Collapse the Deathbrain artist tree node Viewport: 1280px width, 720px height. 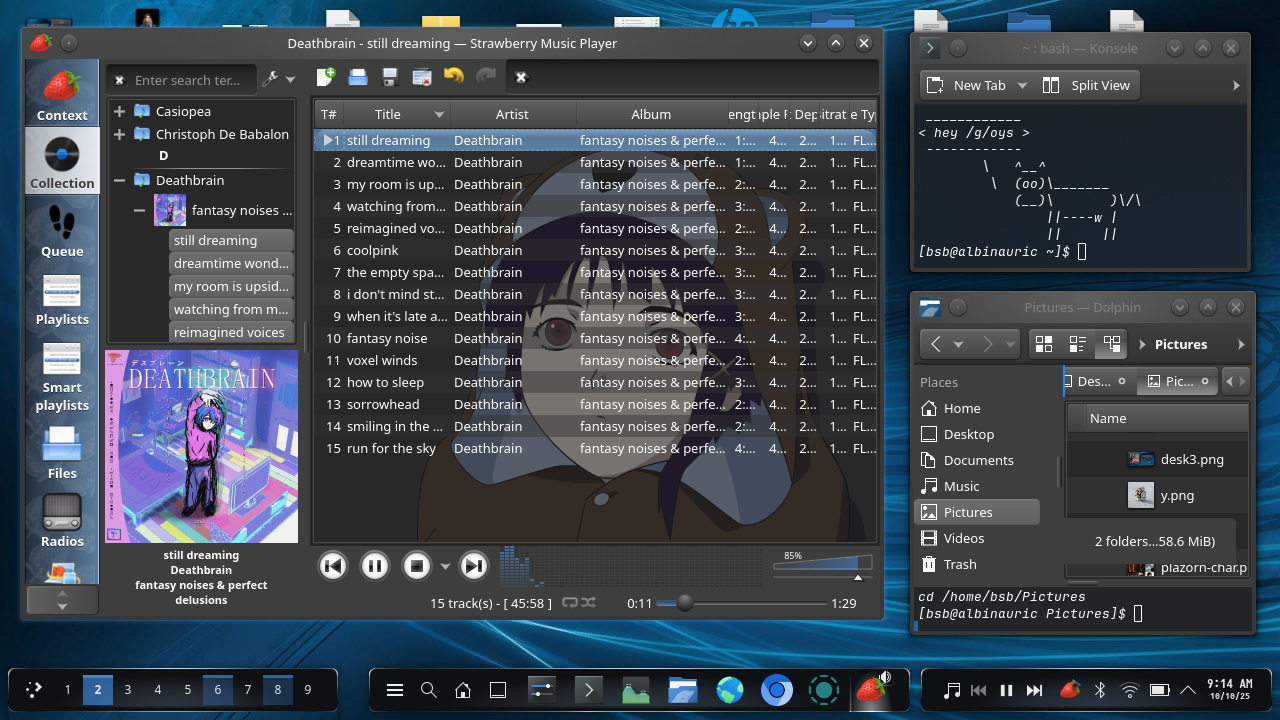pos(119,180)
